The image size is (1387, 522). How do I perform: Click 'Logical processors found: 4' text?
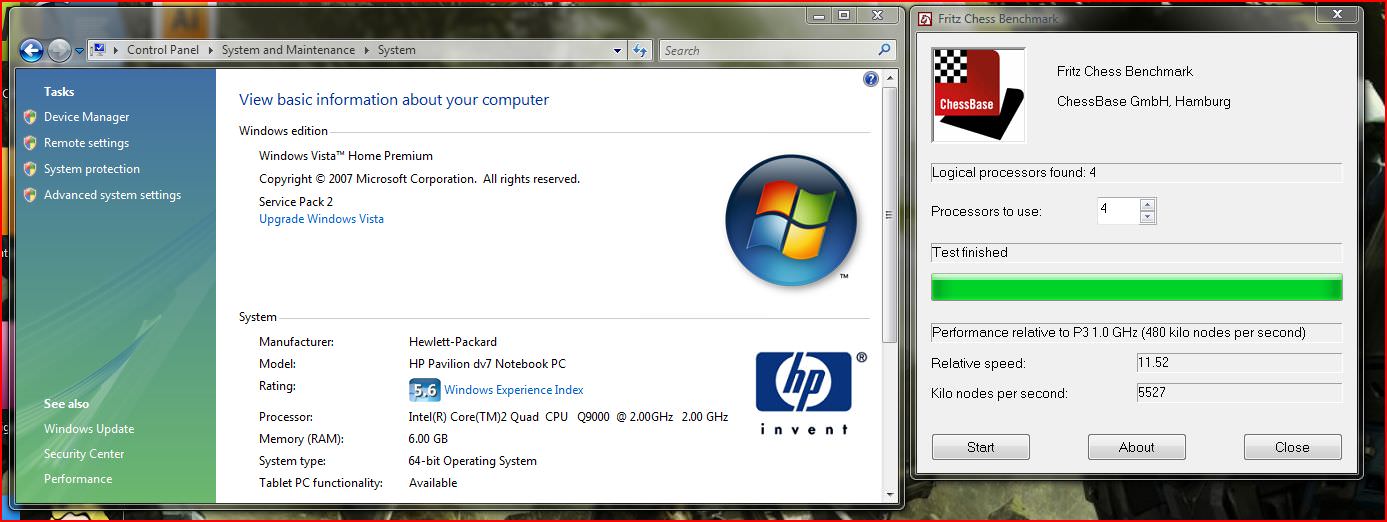1014,173
